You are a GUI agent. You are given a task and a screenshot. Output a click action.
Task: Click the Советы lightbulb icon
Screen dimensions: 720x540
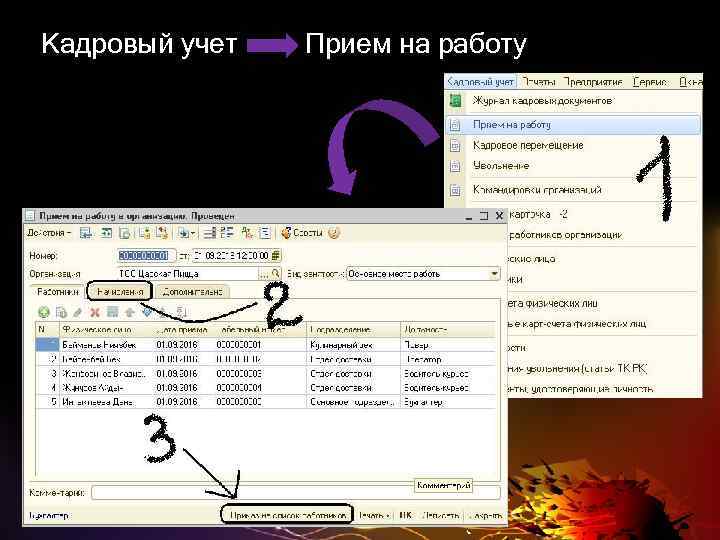pos(302,233)
